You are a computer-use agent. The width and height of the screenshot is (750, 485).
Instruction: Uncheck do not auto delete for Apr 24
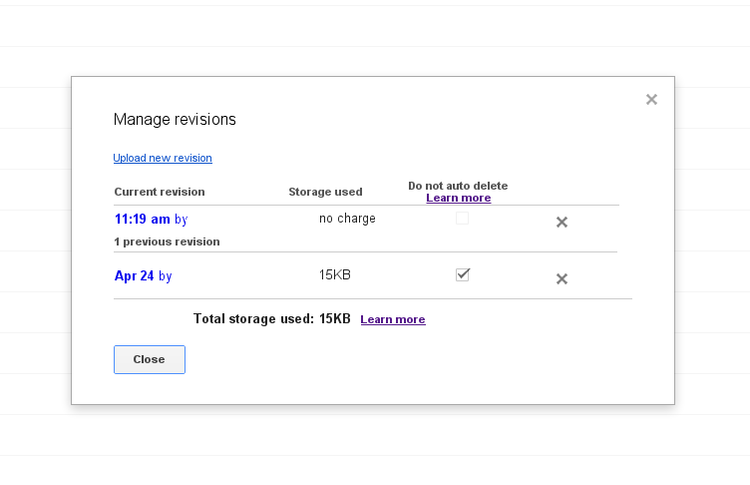point(462,274)
